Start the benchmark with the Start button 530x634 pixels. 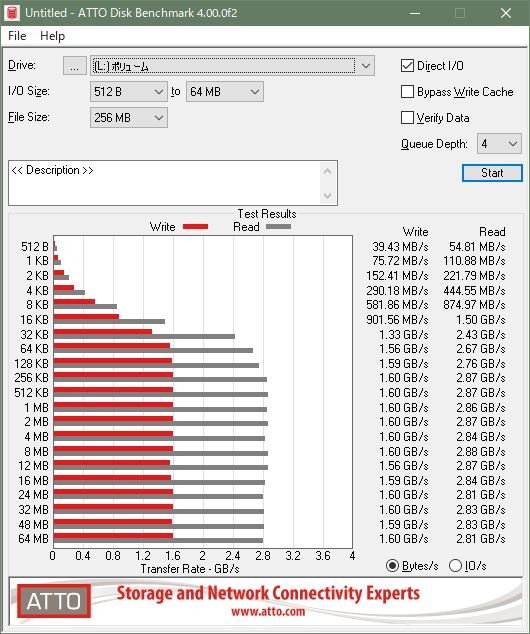[492, 173]
